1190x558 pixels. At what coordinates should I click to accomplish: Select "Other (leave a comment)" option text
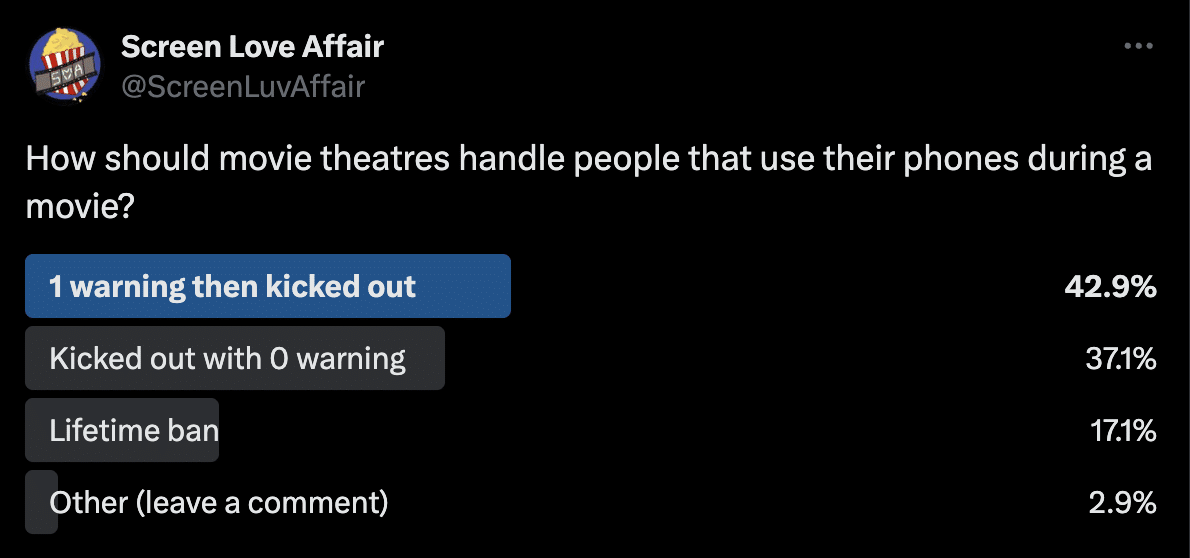pos(219,501)
